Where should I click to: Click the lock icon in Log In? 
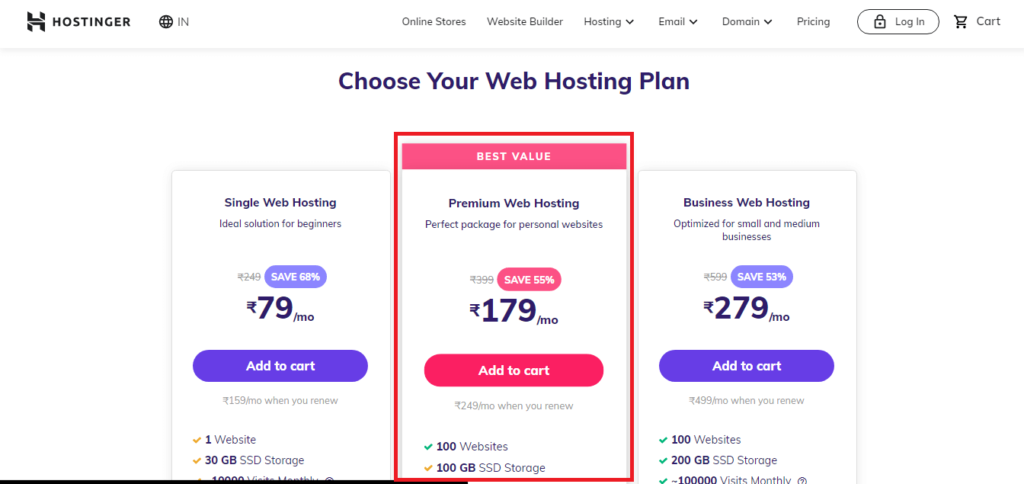(880, 22)
